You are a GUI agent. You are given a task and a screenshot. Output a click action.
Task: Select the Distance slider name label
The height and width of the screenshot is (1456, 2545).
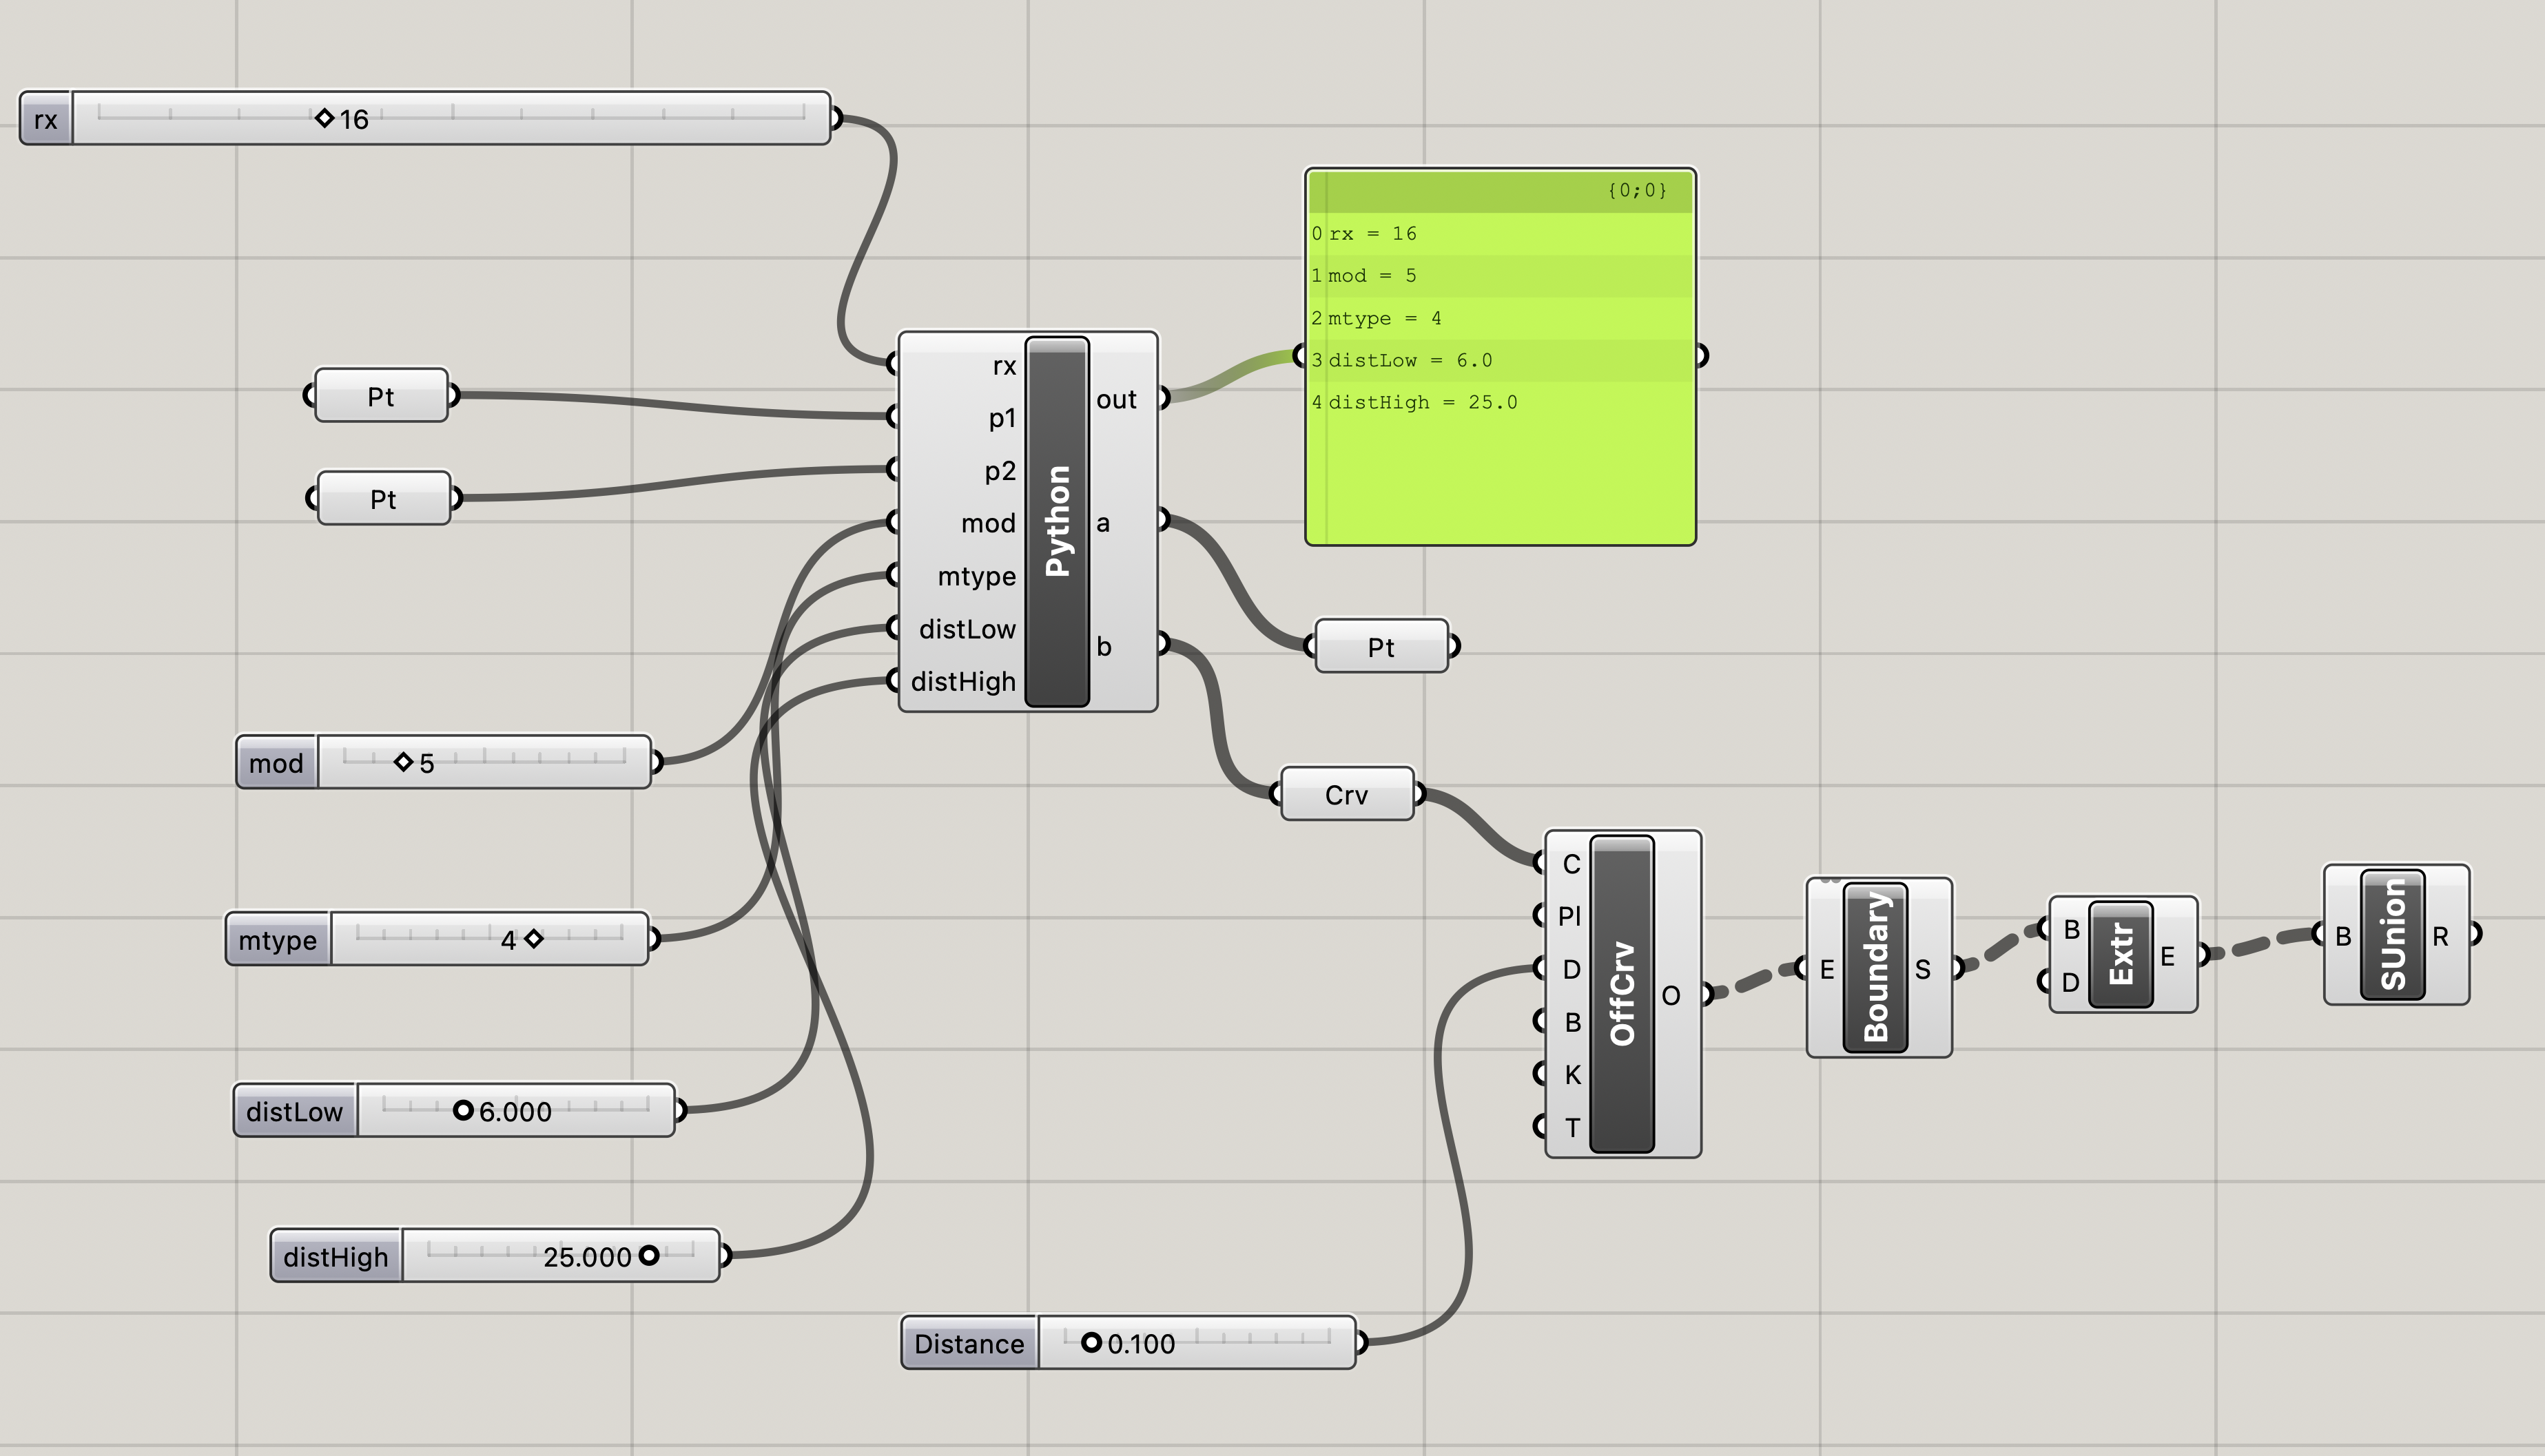point(969,1343)
